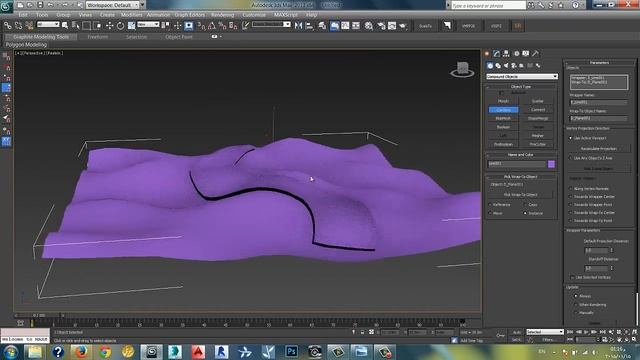Click the Render Setup icon
This screenshot has width=640, height=360.
381,26
